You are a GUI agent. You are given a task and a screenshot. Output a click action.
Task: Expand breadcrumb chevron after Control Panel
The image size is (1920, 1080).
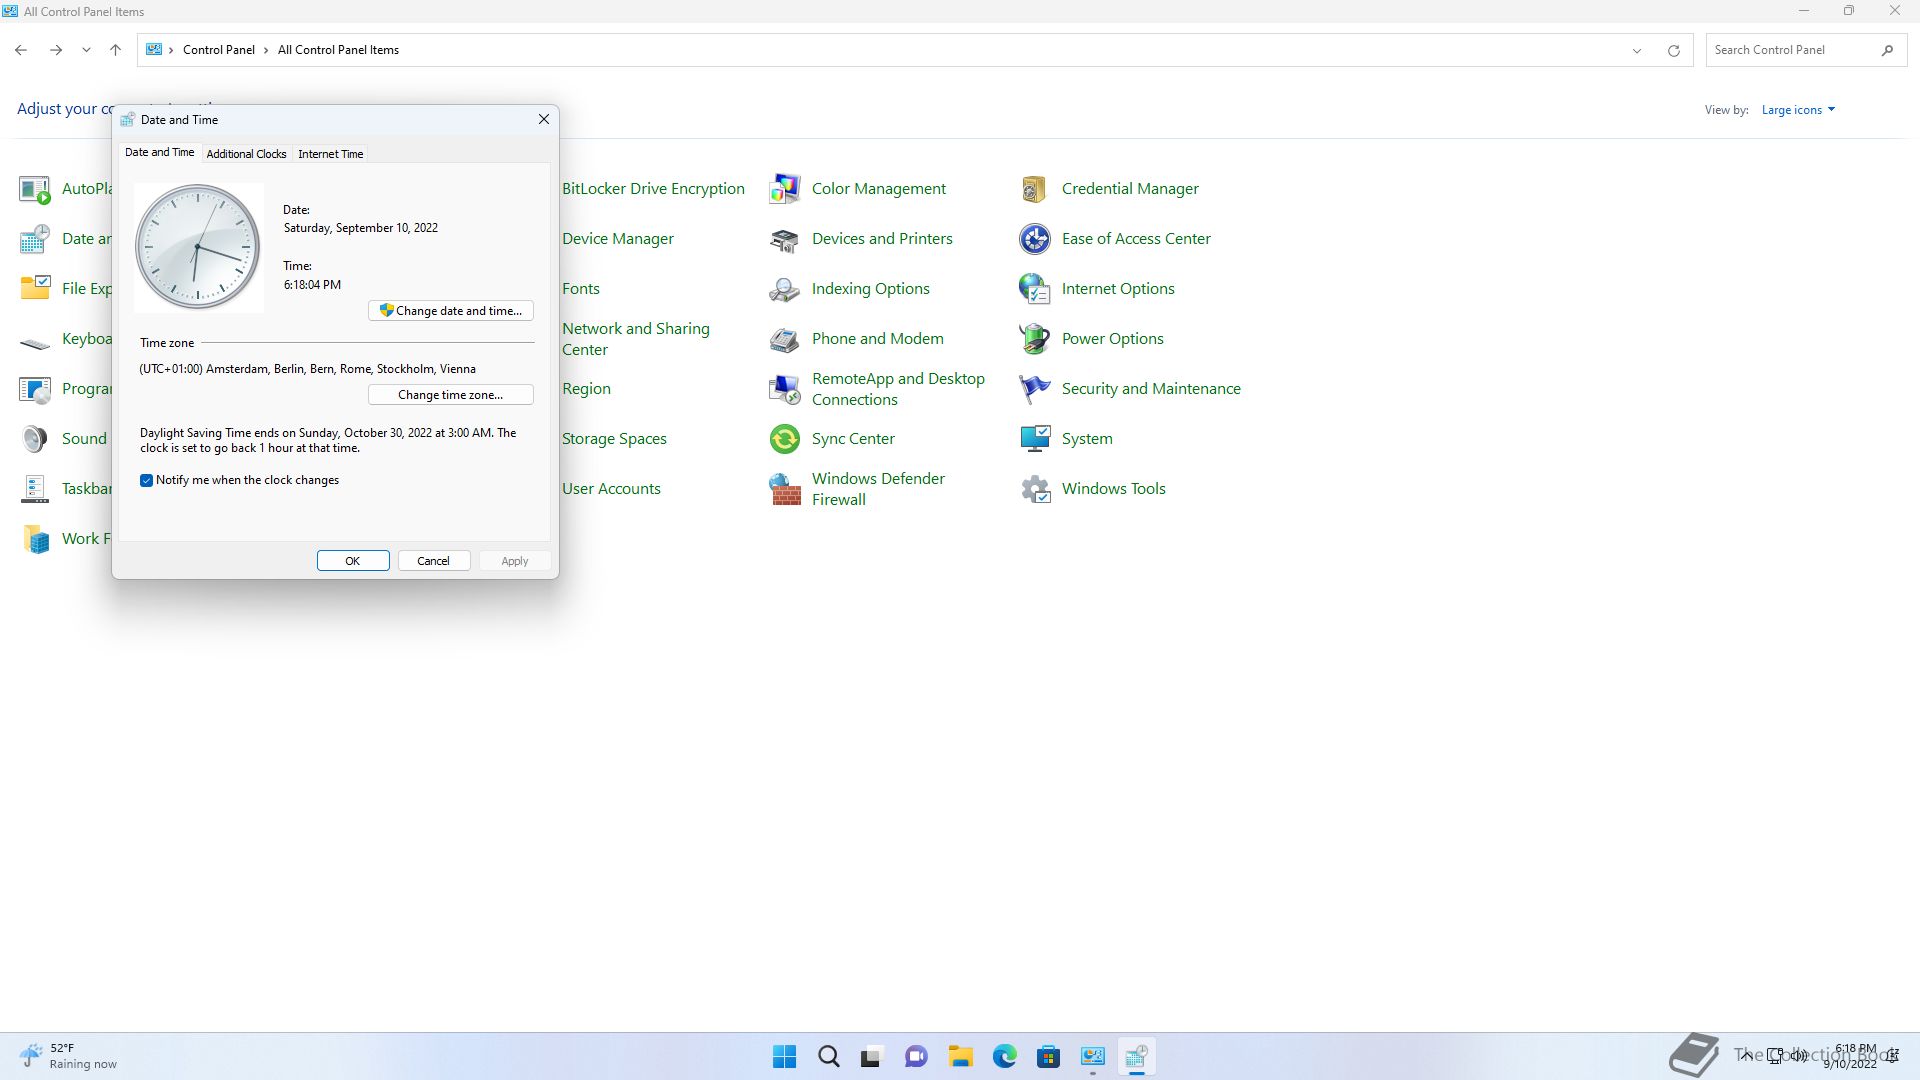point(266,50)
